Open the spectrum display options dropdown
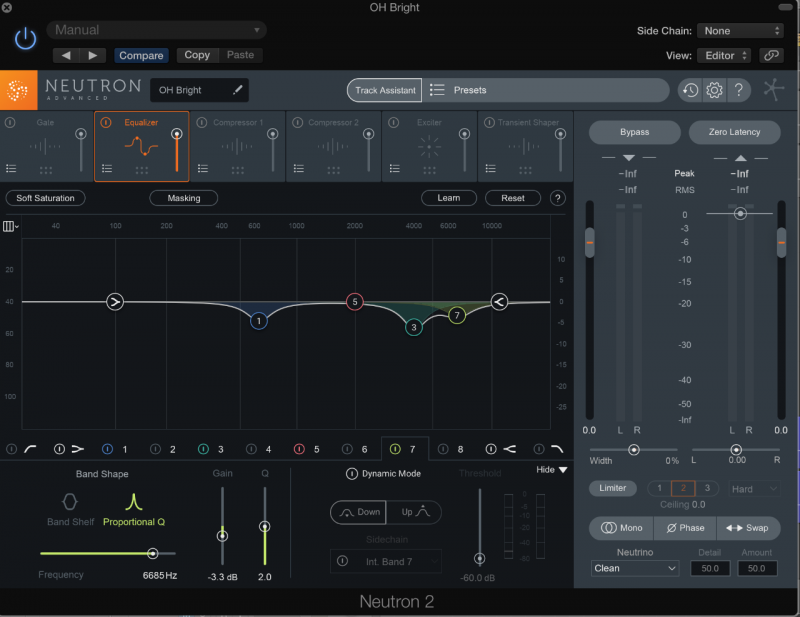 (x=10, y=226)
